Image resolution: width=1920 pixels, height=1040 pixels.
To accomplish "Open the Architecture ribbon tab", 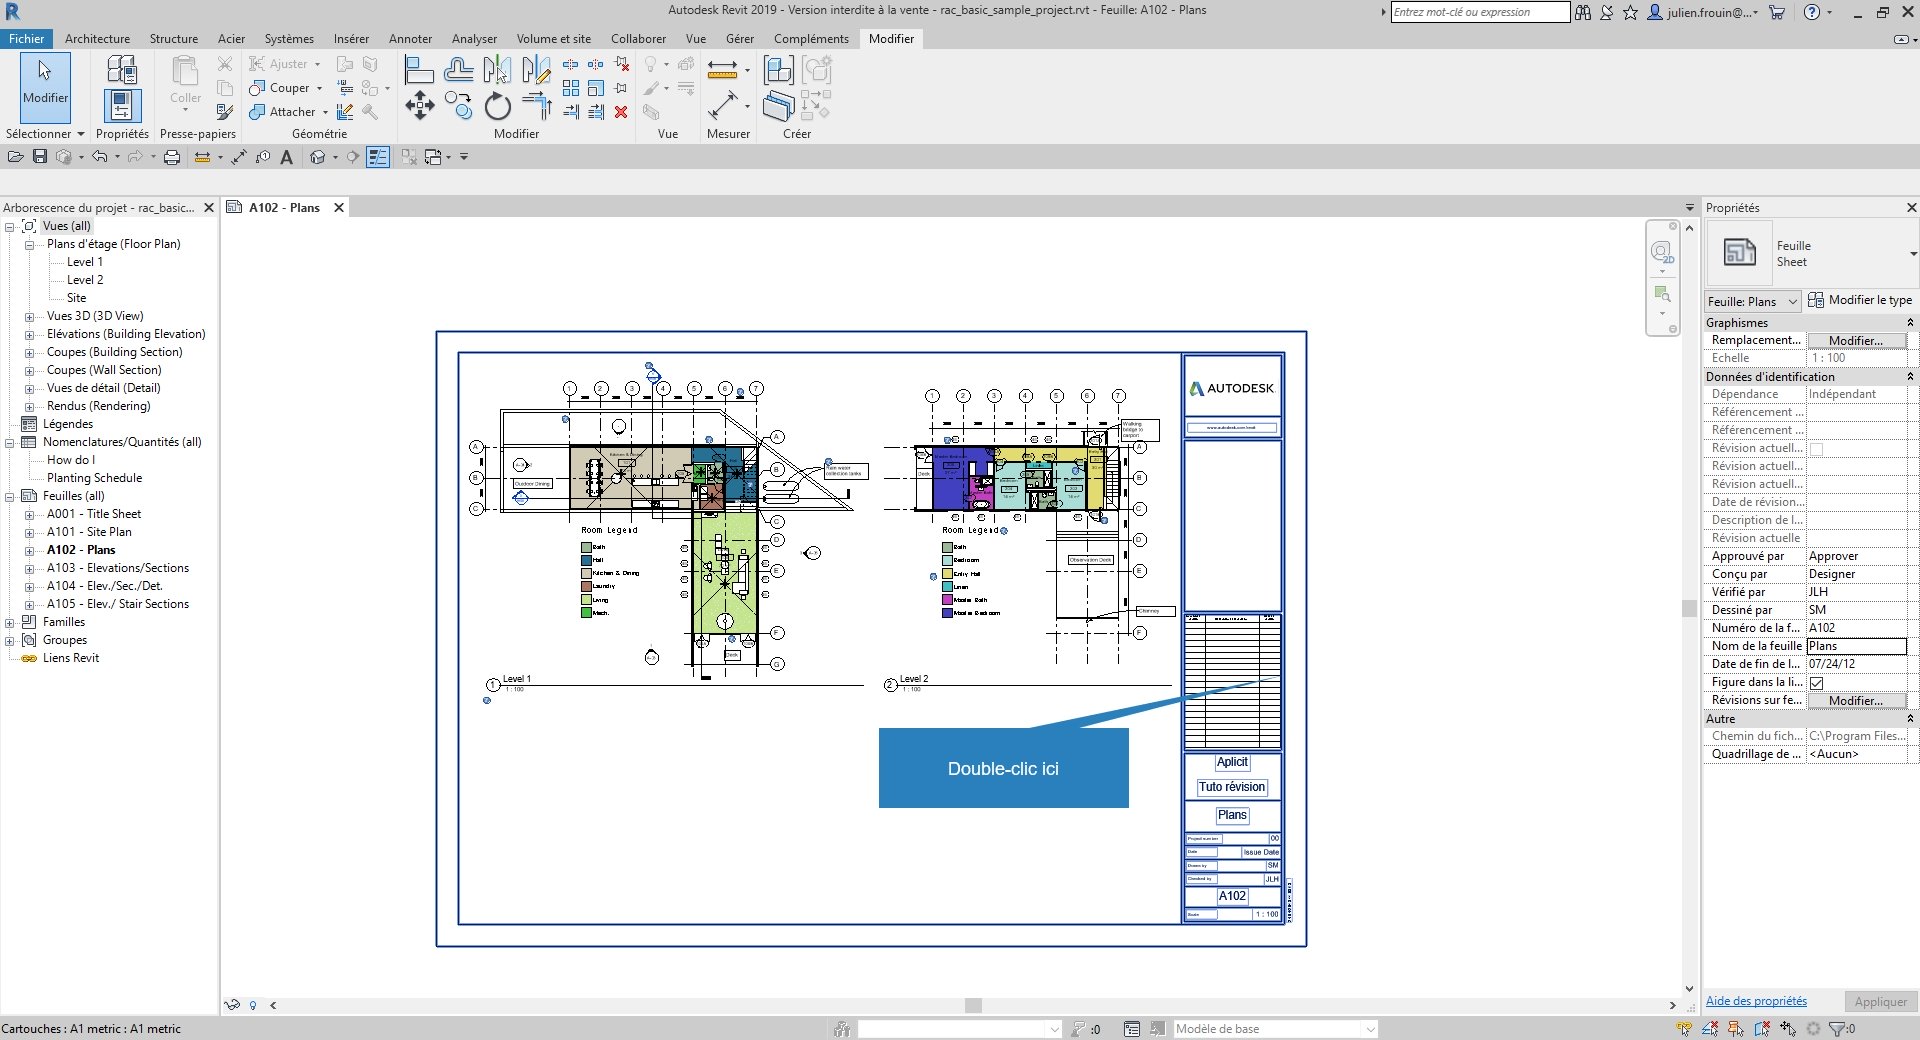I will 97,39.
